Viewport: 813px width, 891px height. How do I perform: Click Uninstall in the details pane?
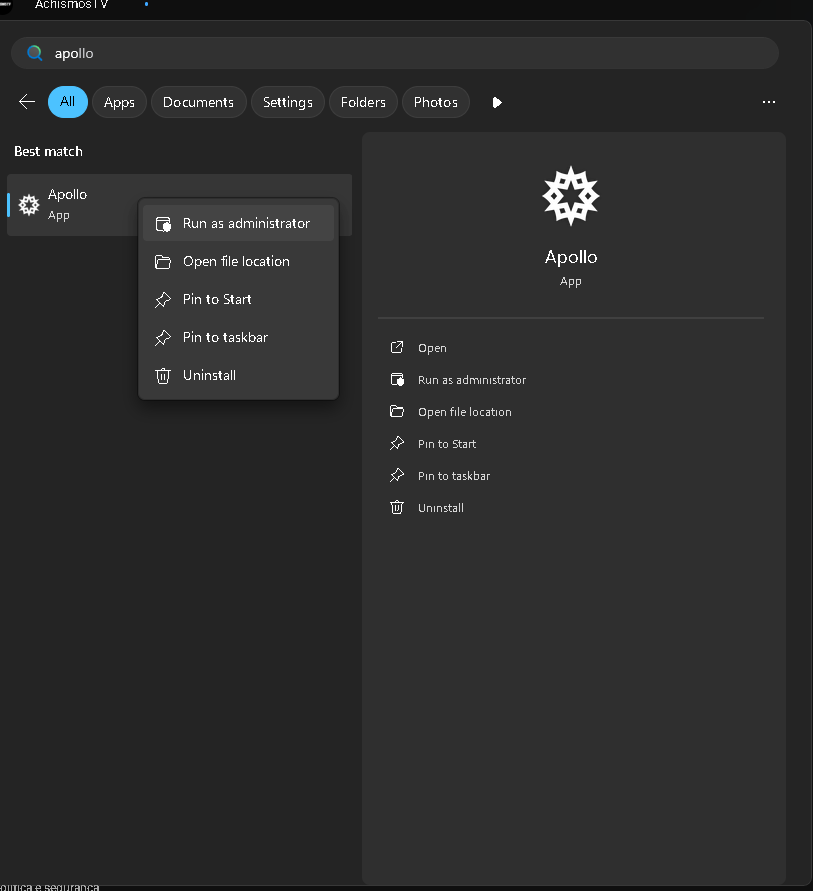[441, 507]
